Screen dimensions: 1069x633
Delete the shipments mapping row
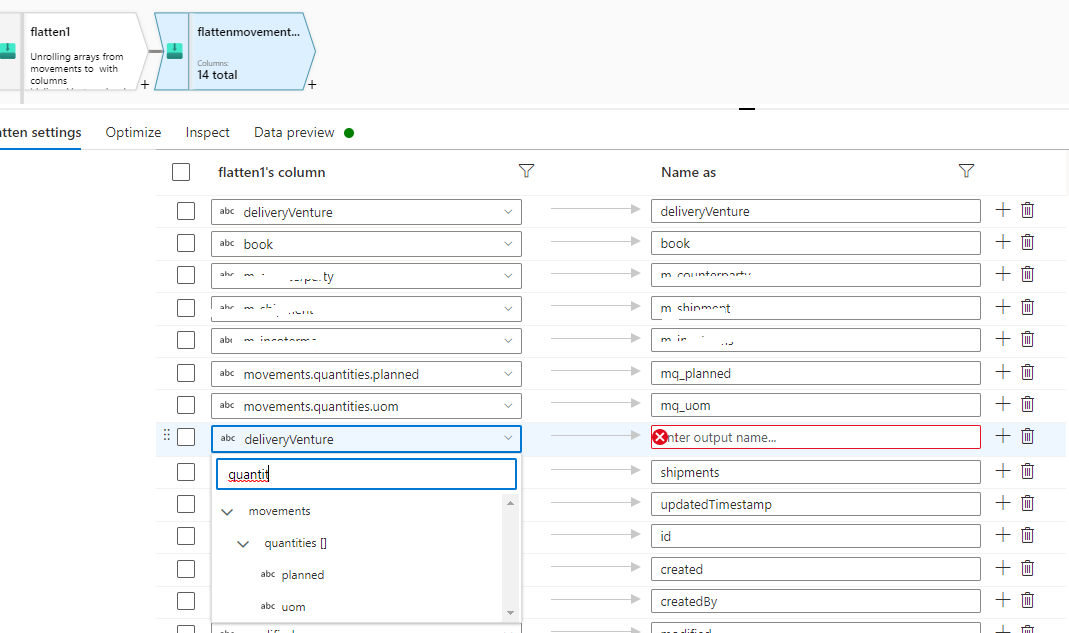tap(1027, 471)
